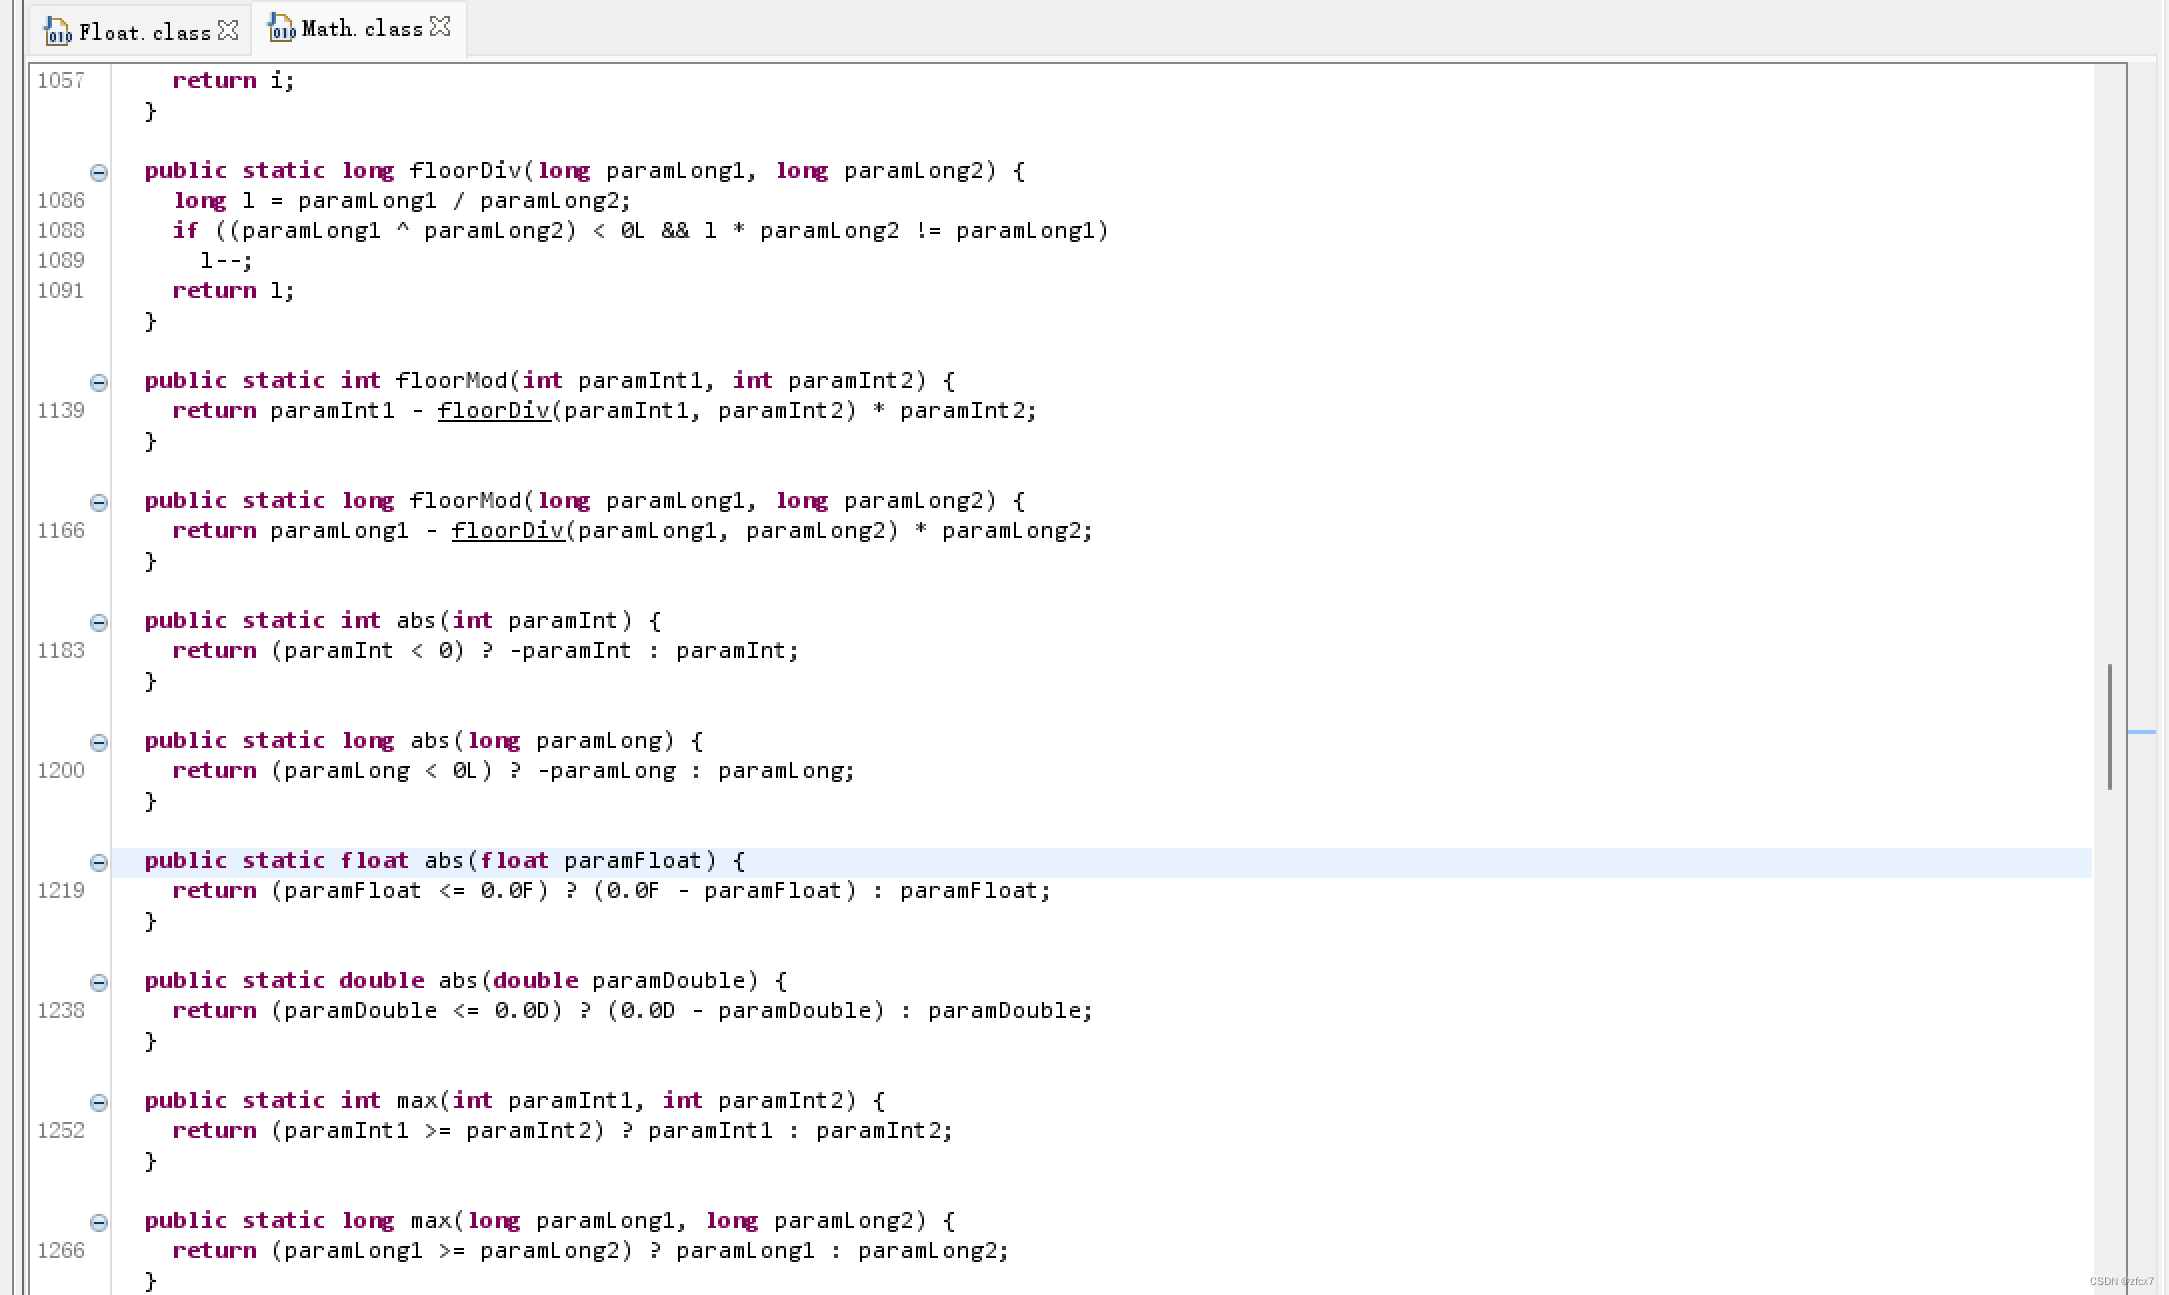Collapse the max int method
2169x1295 pixels.
pos(99,1102)
